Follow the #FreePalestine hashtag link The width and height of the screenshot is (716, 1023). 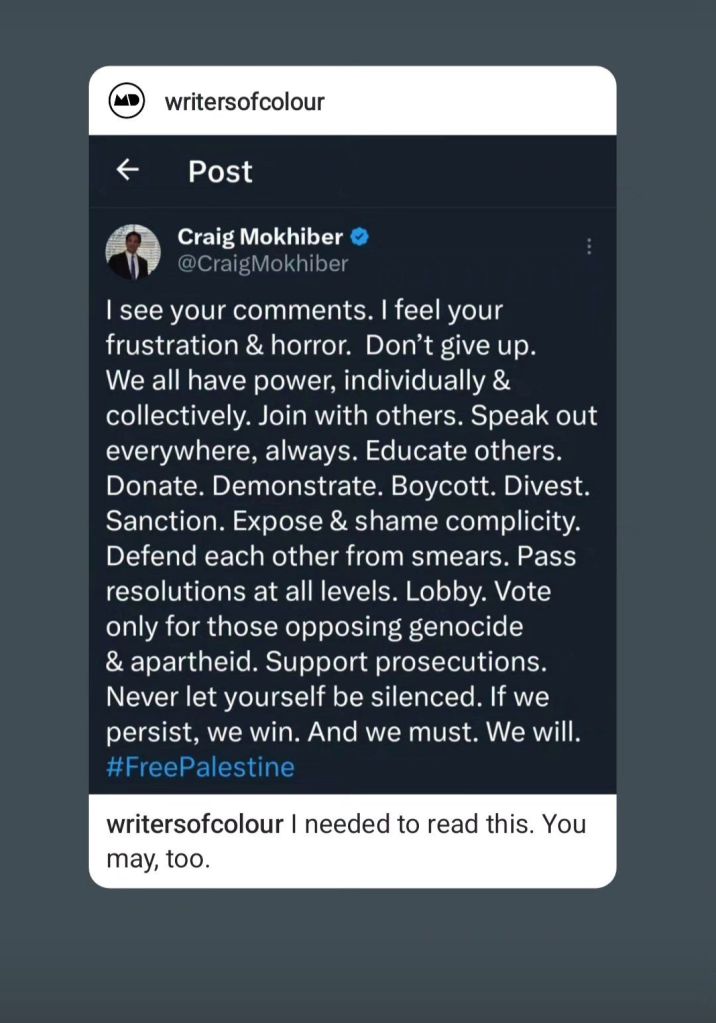point(200,767)
